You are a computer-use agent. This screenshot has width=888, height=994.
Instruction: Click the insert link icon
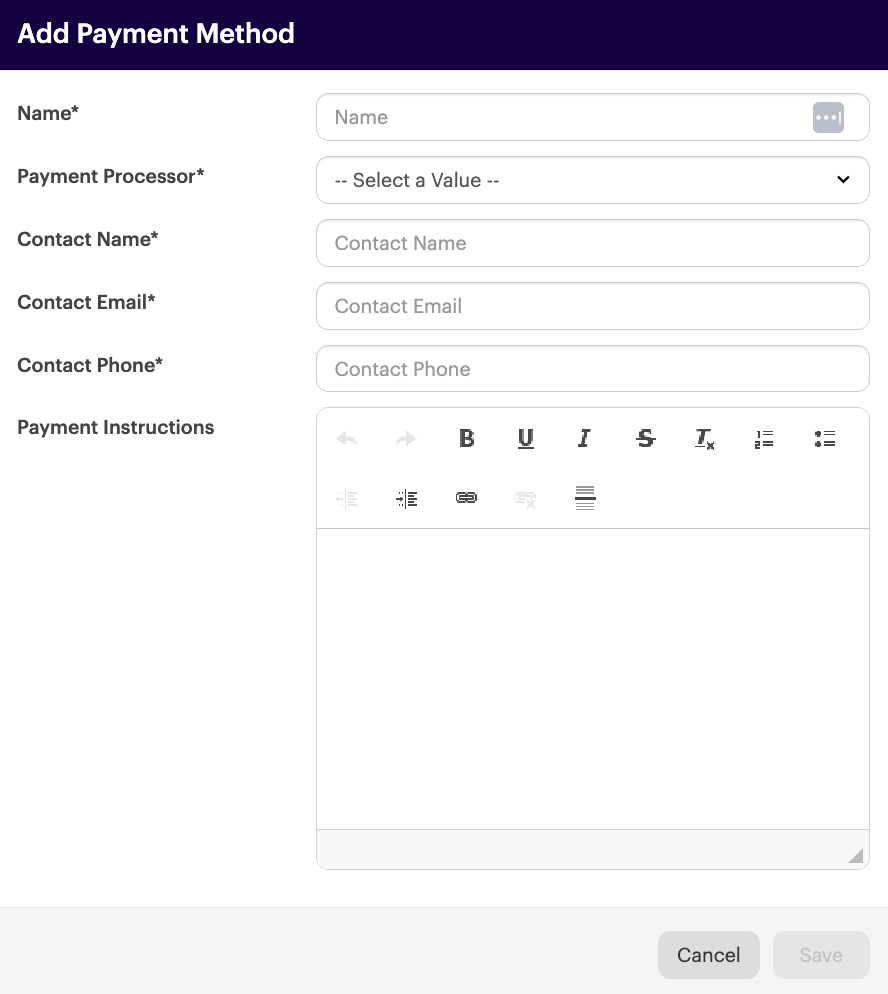(466, 498)
